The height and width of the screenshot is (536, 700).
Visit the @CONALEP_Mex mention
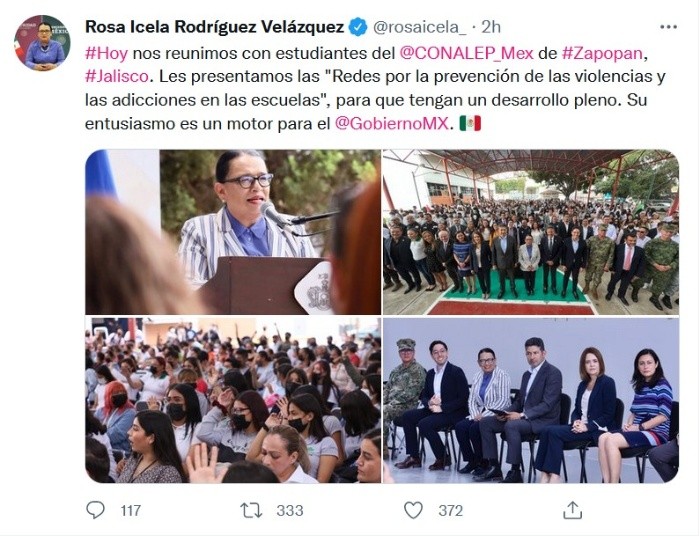coord(467,54)
